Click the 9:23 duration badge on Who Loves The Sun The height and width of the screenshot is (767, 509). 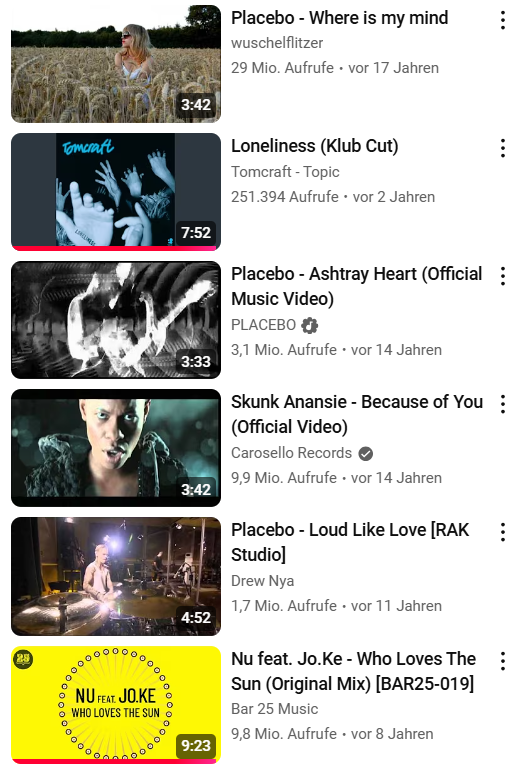[x=196, y=745]
